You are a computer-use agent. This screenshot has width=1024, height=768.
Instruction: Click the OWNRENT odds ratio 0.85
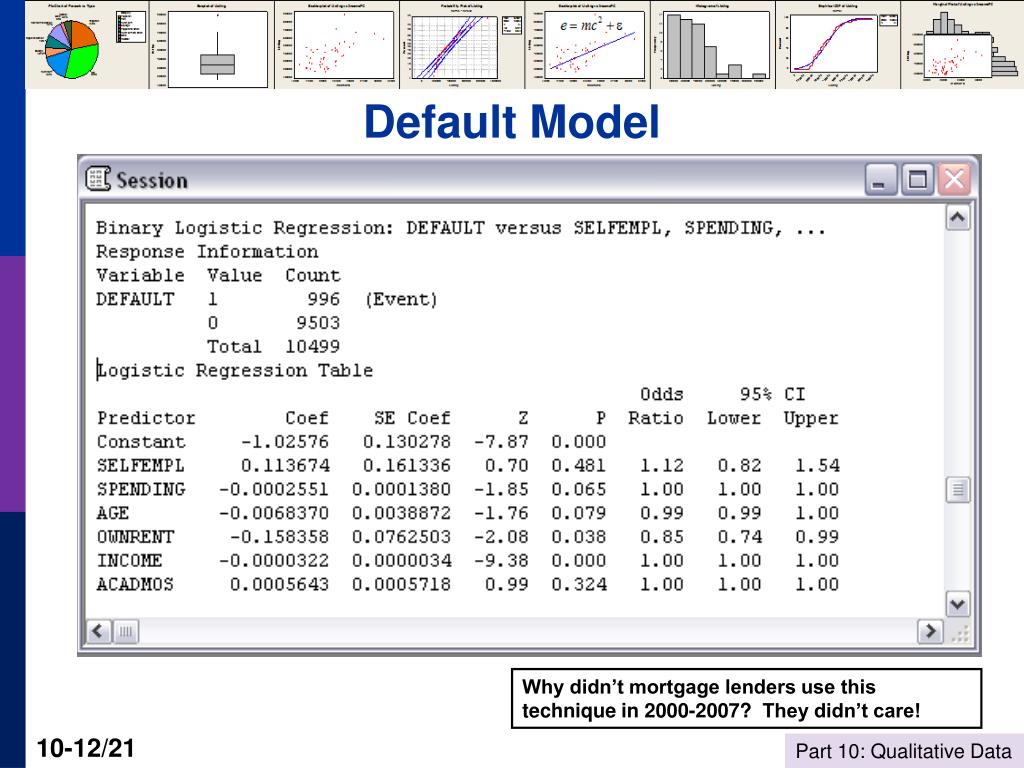pyautogui.click(x=662, y=537)
